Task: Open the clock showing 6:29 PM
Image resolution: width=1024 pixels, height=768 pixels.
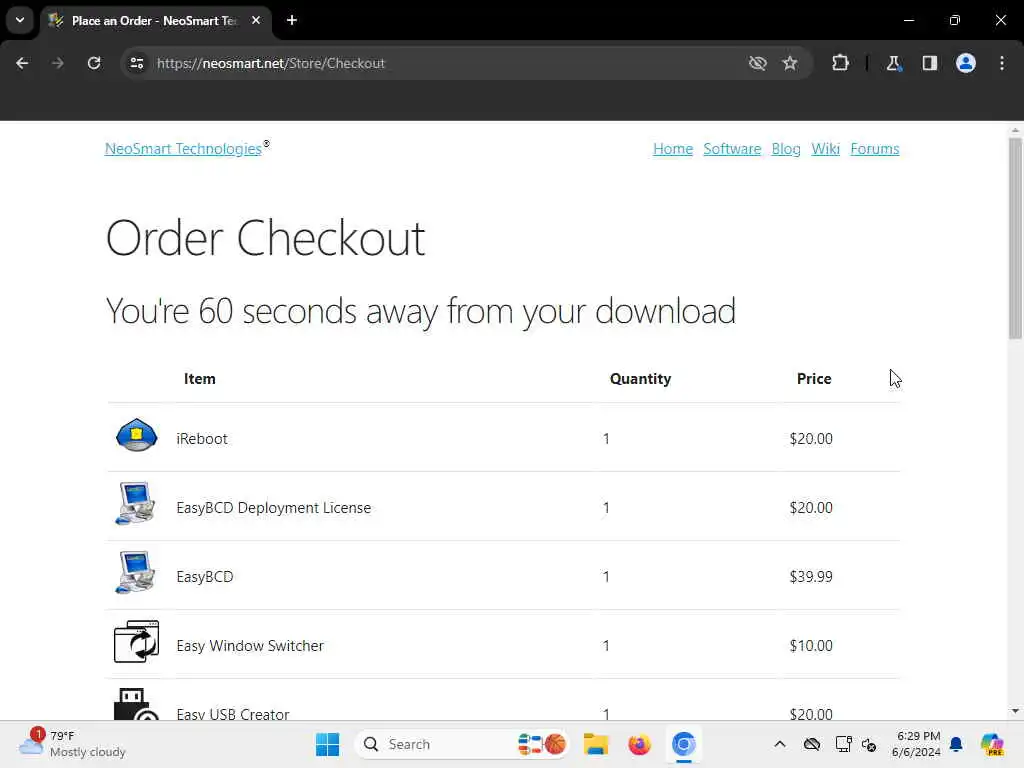Action: pyautogui.click(x=916, y=744)
